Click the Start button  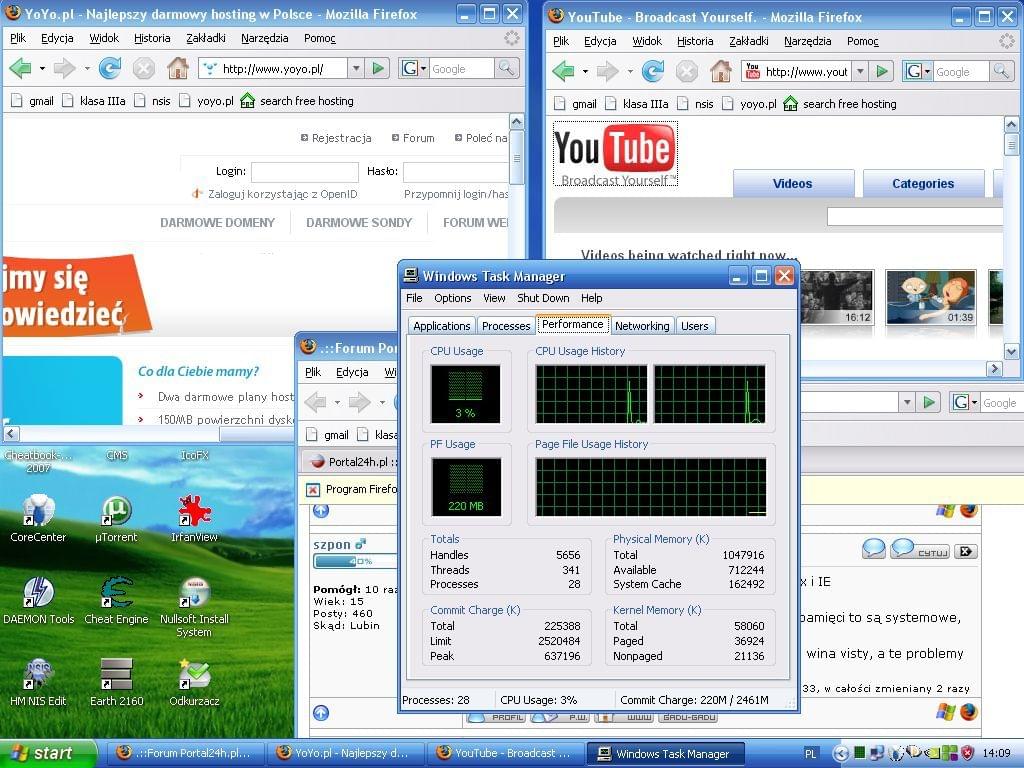coord(48,754)
